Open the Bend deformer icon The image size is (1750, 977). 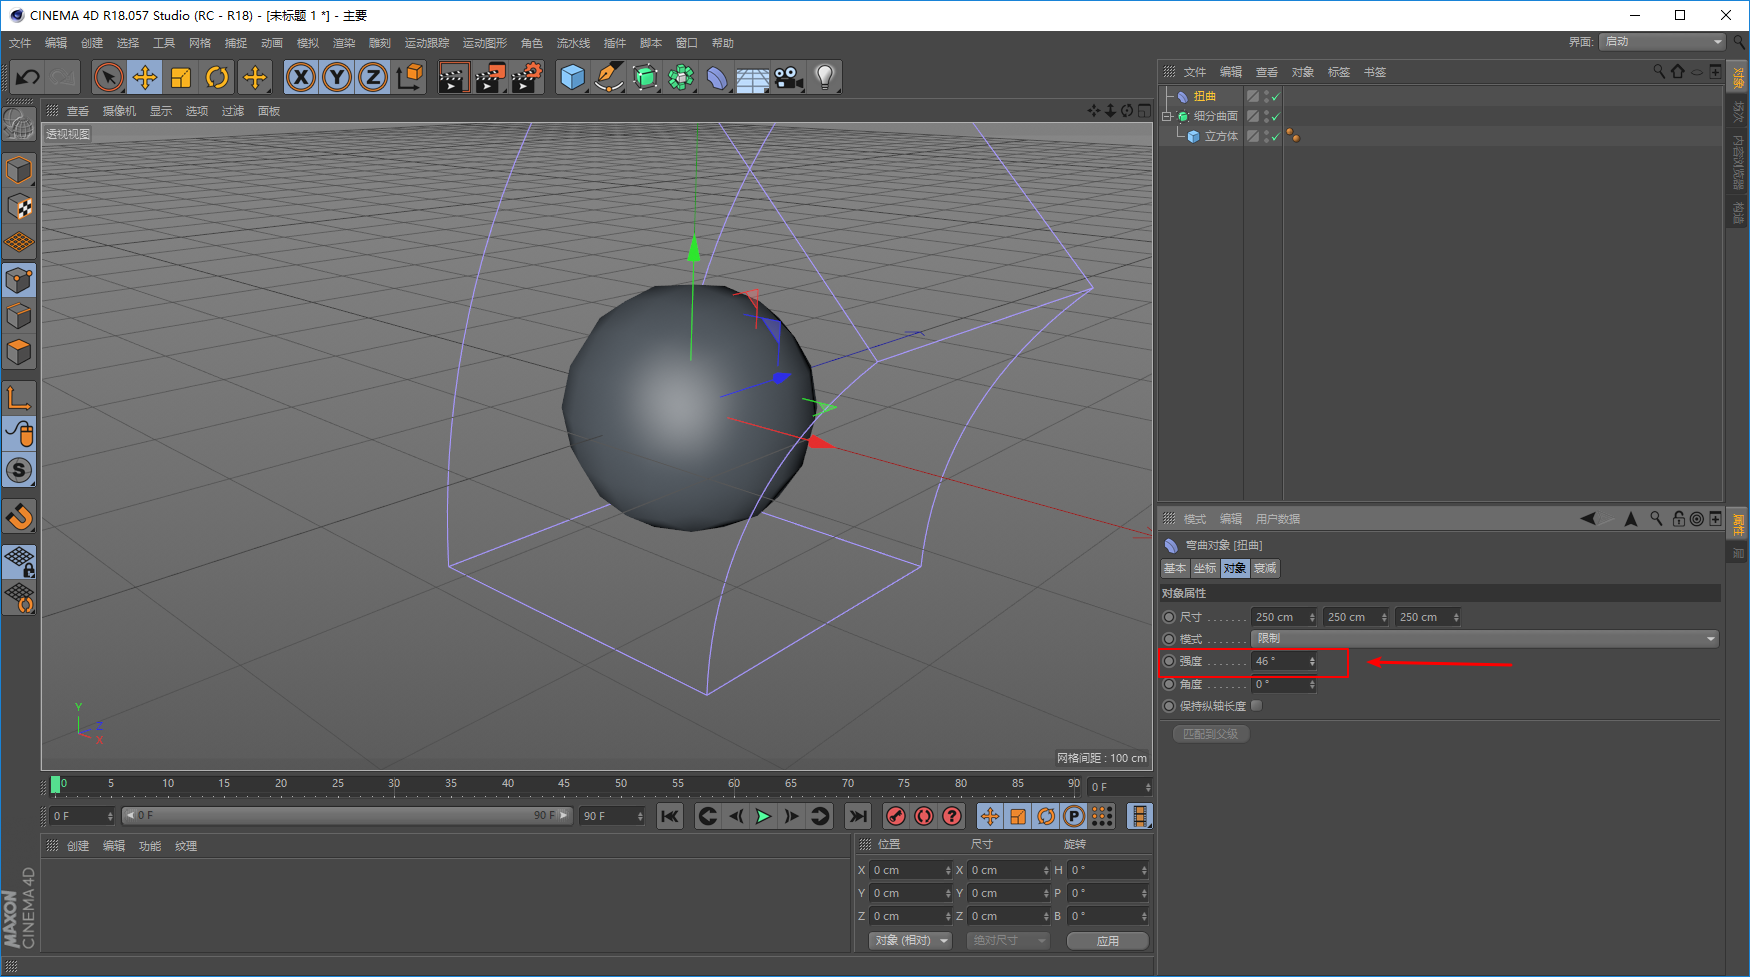coord(717,77)
